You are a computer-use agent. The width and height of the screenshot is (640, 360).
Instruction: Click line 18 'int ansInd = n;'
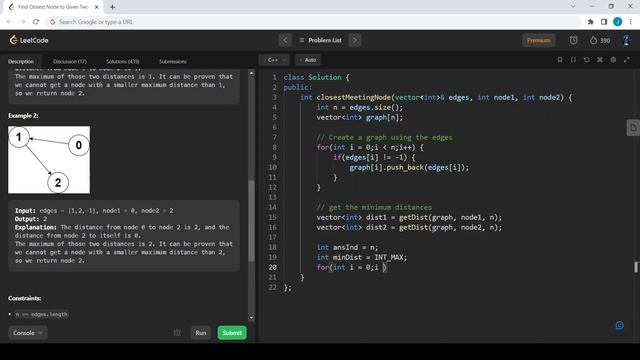tap(347, 247)
